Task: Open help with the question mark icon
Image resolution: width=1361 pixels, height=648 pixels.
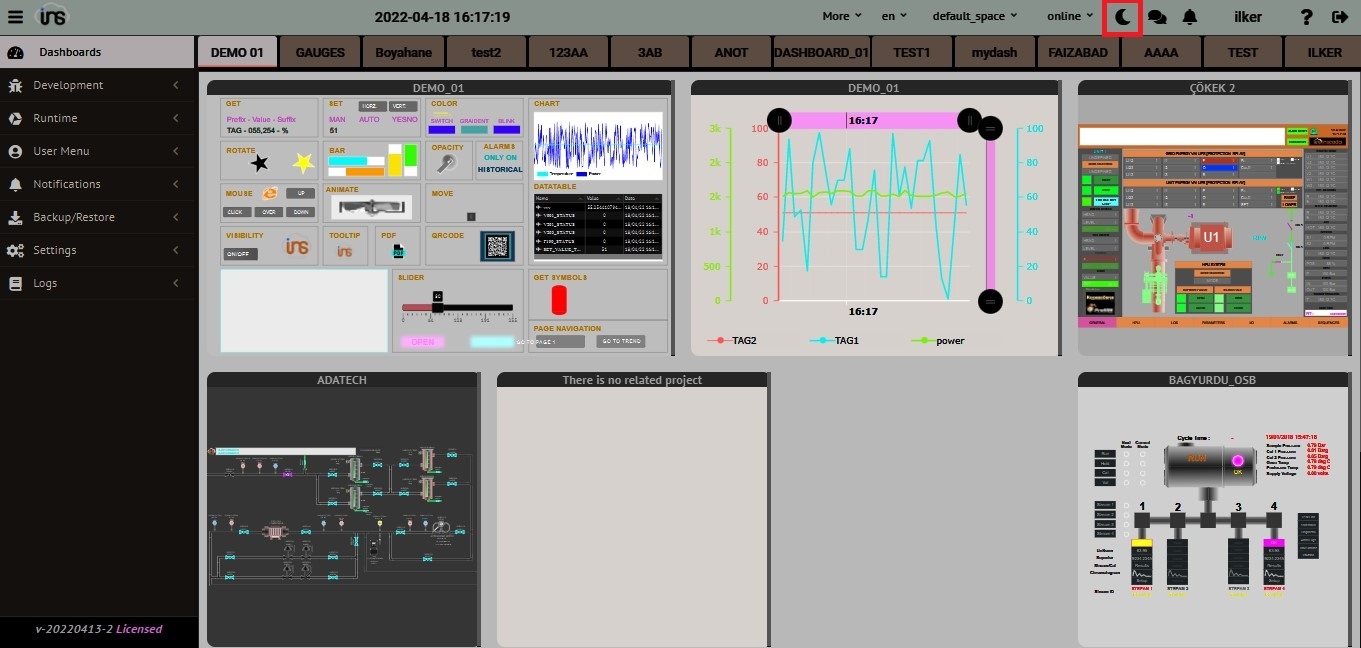Action: [x=1306, y=17]
